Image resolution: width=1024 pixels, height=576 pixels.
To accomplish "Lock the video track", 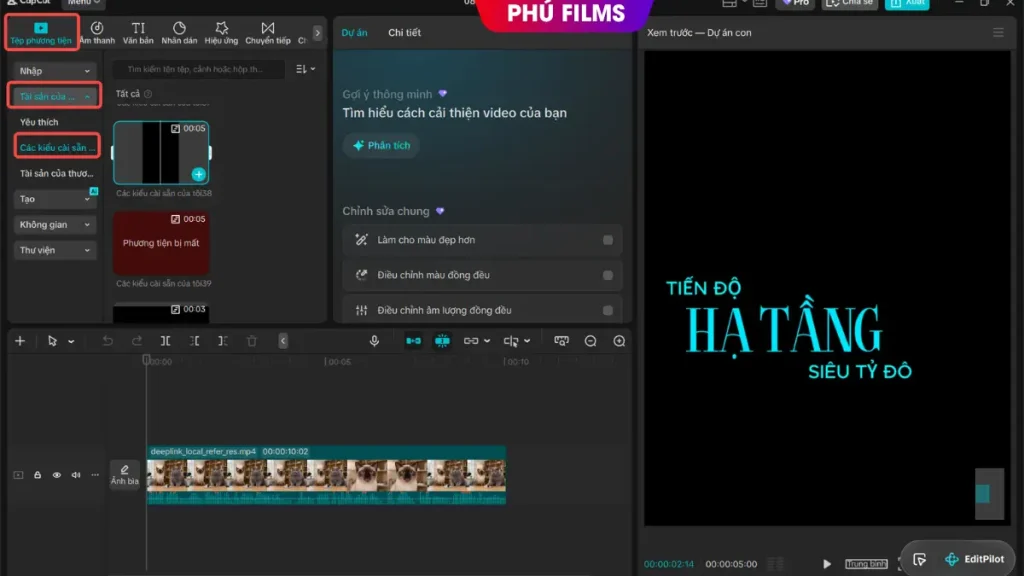I will (x=37, y=475).
